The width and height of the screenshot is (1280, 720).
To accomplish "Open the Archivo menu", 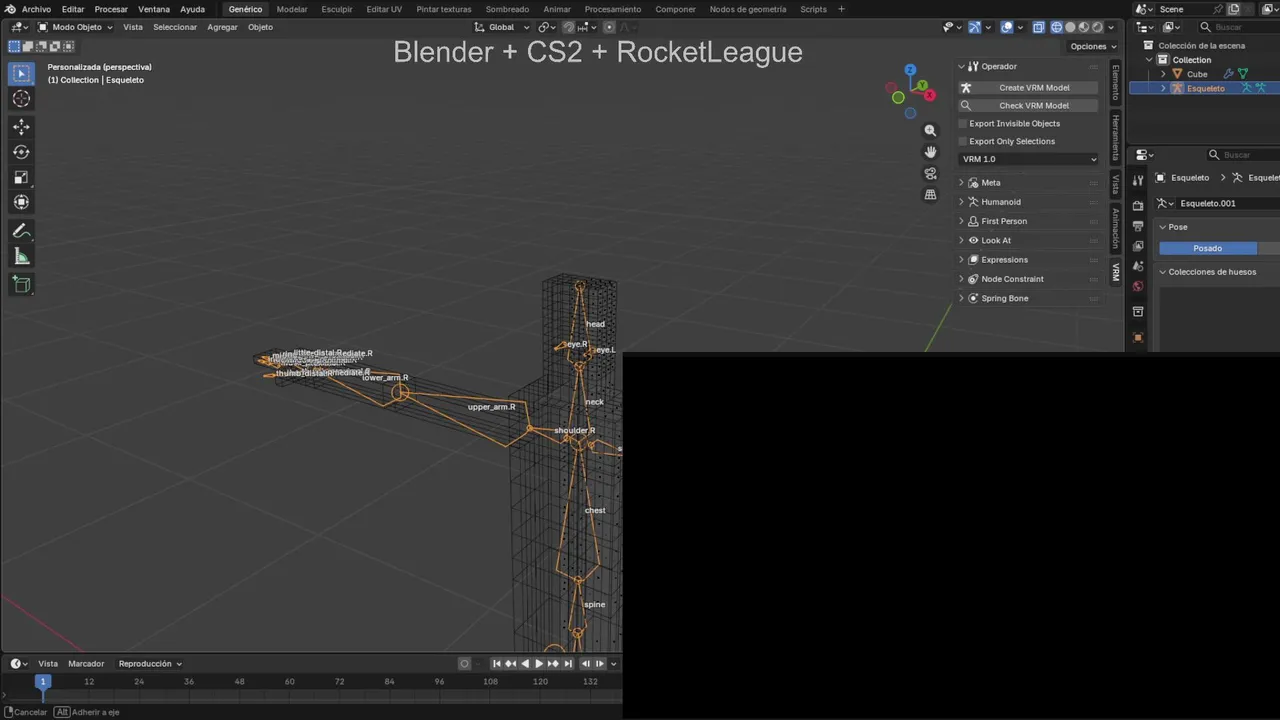I will (36, 9).
